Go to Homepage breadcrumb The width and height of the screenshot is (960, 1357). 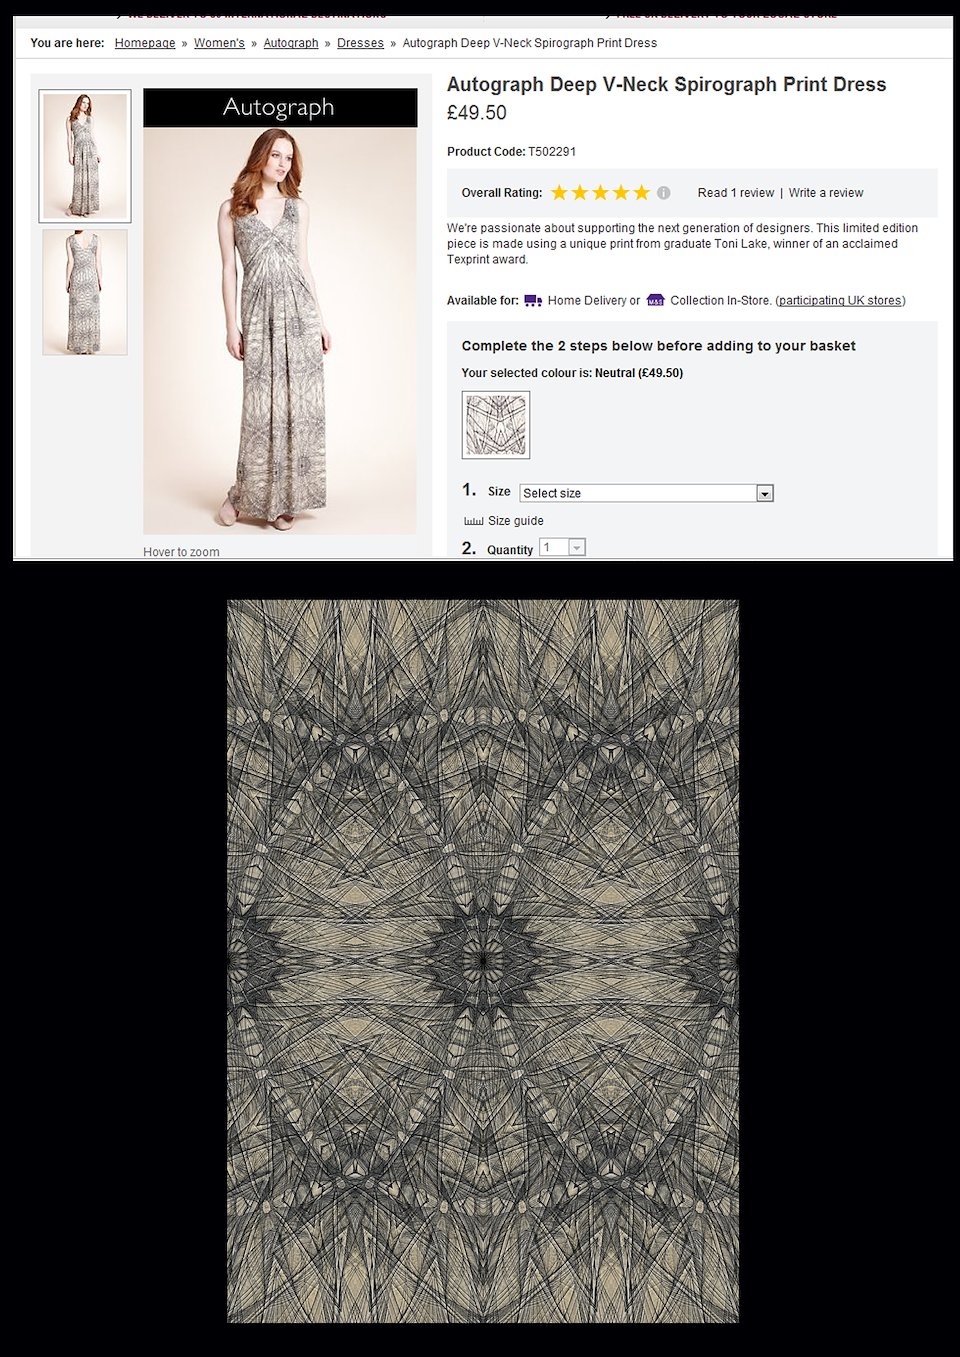point(145,43)
